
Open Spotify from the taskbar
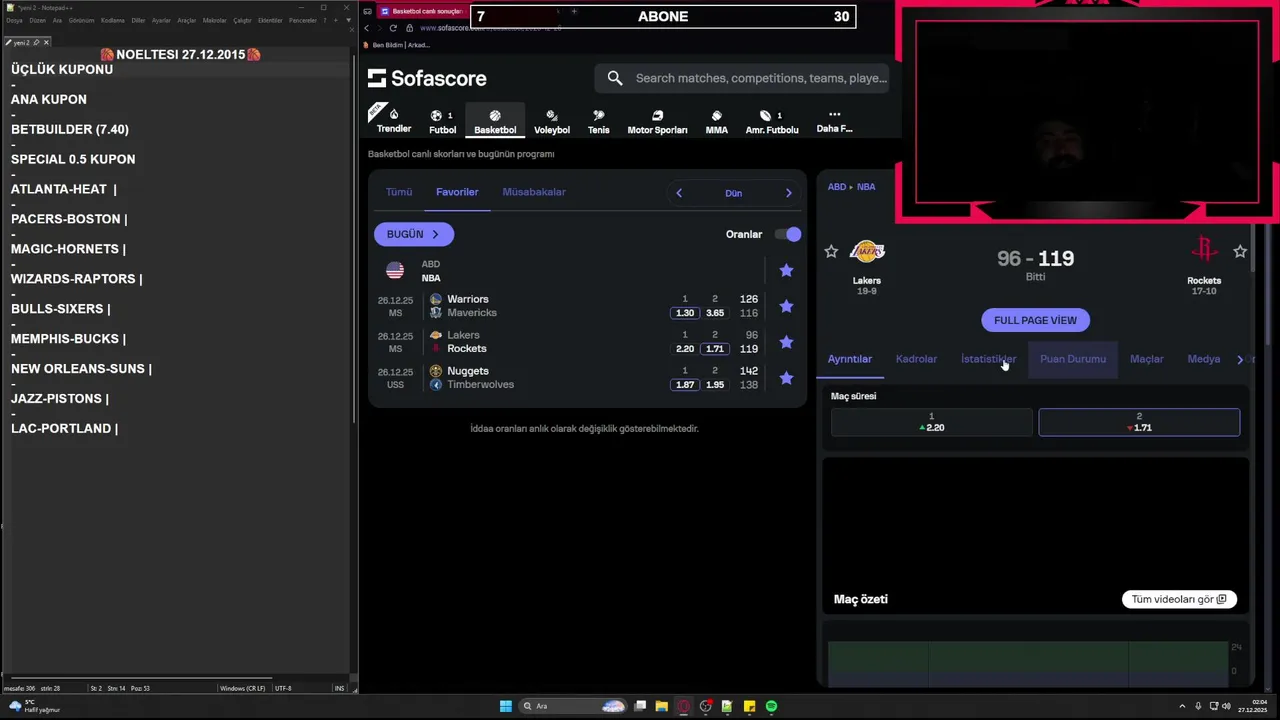(771, 706)
